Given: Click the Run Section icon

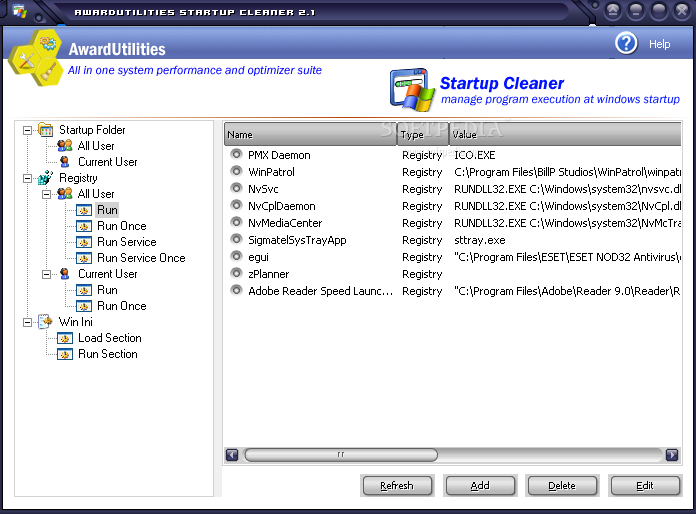Looking at the screenshot, I should 65,354.
